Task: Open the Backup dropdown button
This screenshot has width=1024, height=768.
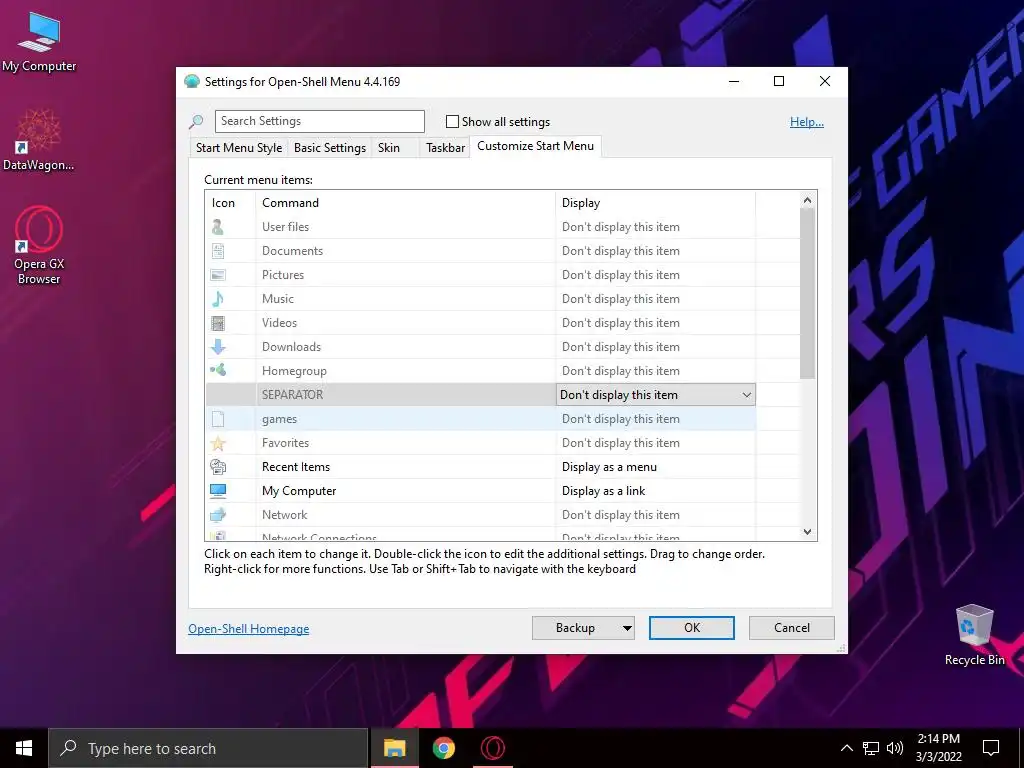Action: tap(583, 628)
